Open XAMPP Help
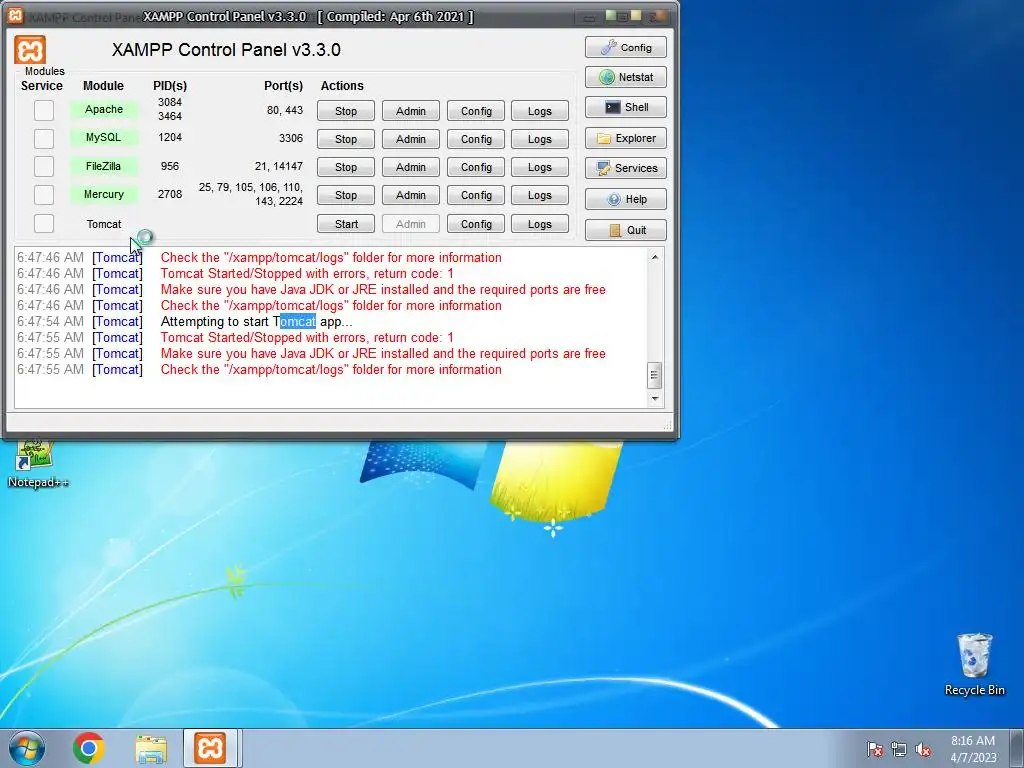 point(626,199)
